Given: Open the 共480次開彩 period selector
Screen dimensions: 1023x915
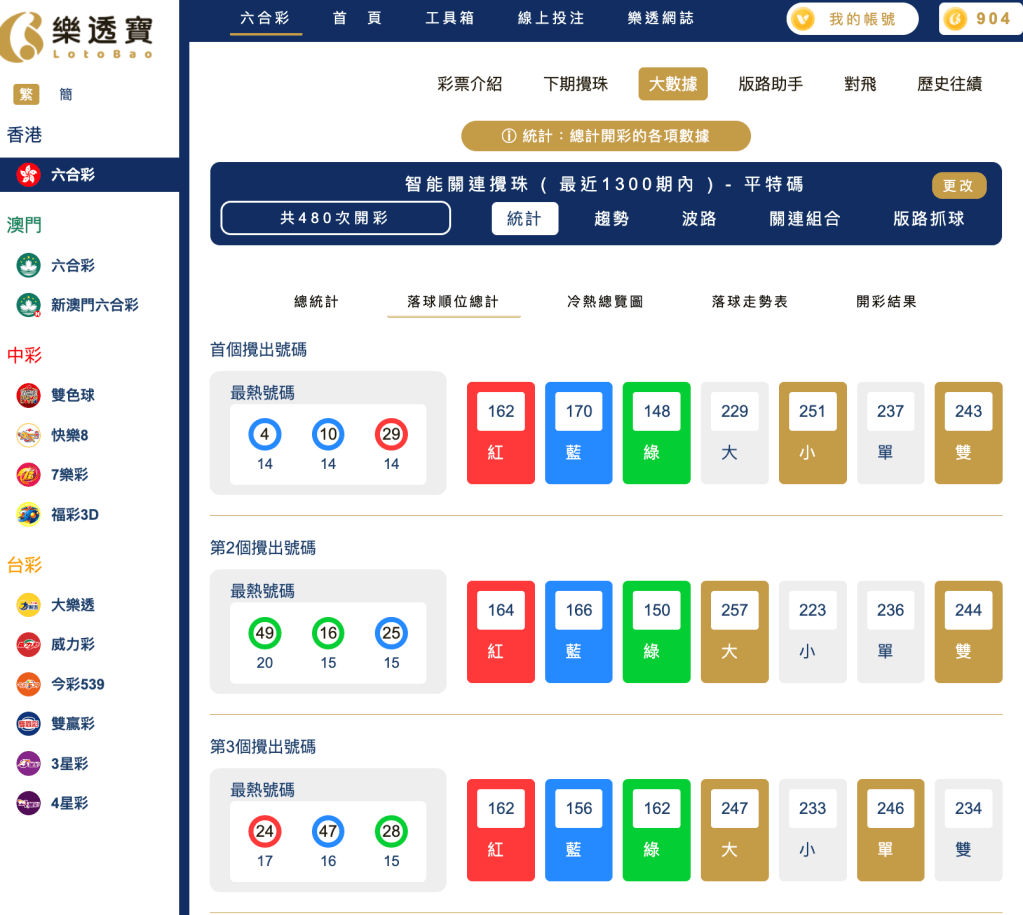Looking at the screenshot, I should point(335,217).
